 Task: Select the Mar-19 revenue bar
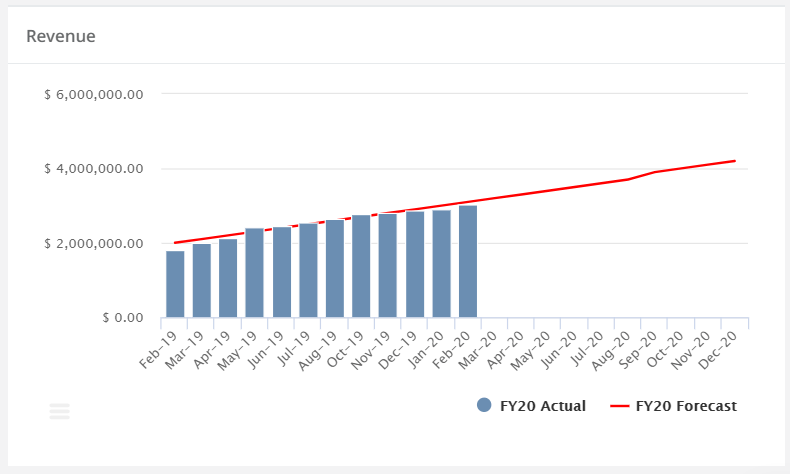[202, 281]
